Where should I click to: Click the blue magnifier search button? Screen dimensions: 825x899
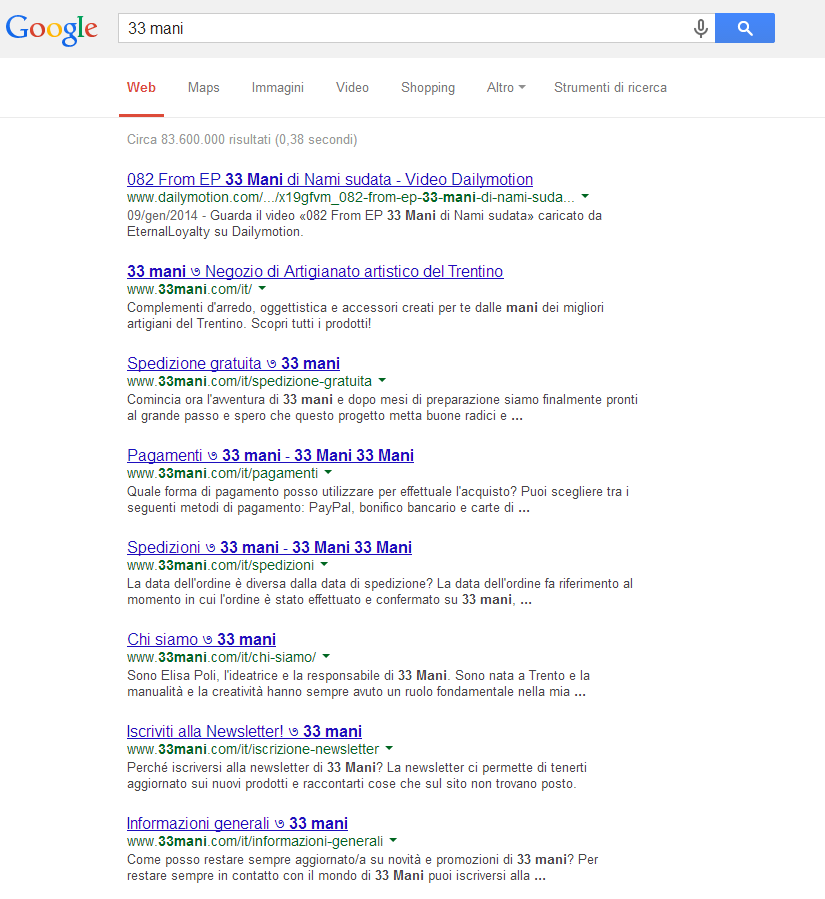(745, 28)
